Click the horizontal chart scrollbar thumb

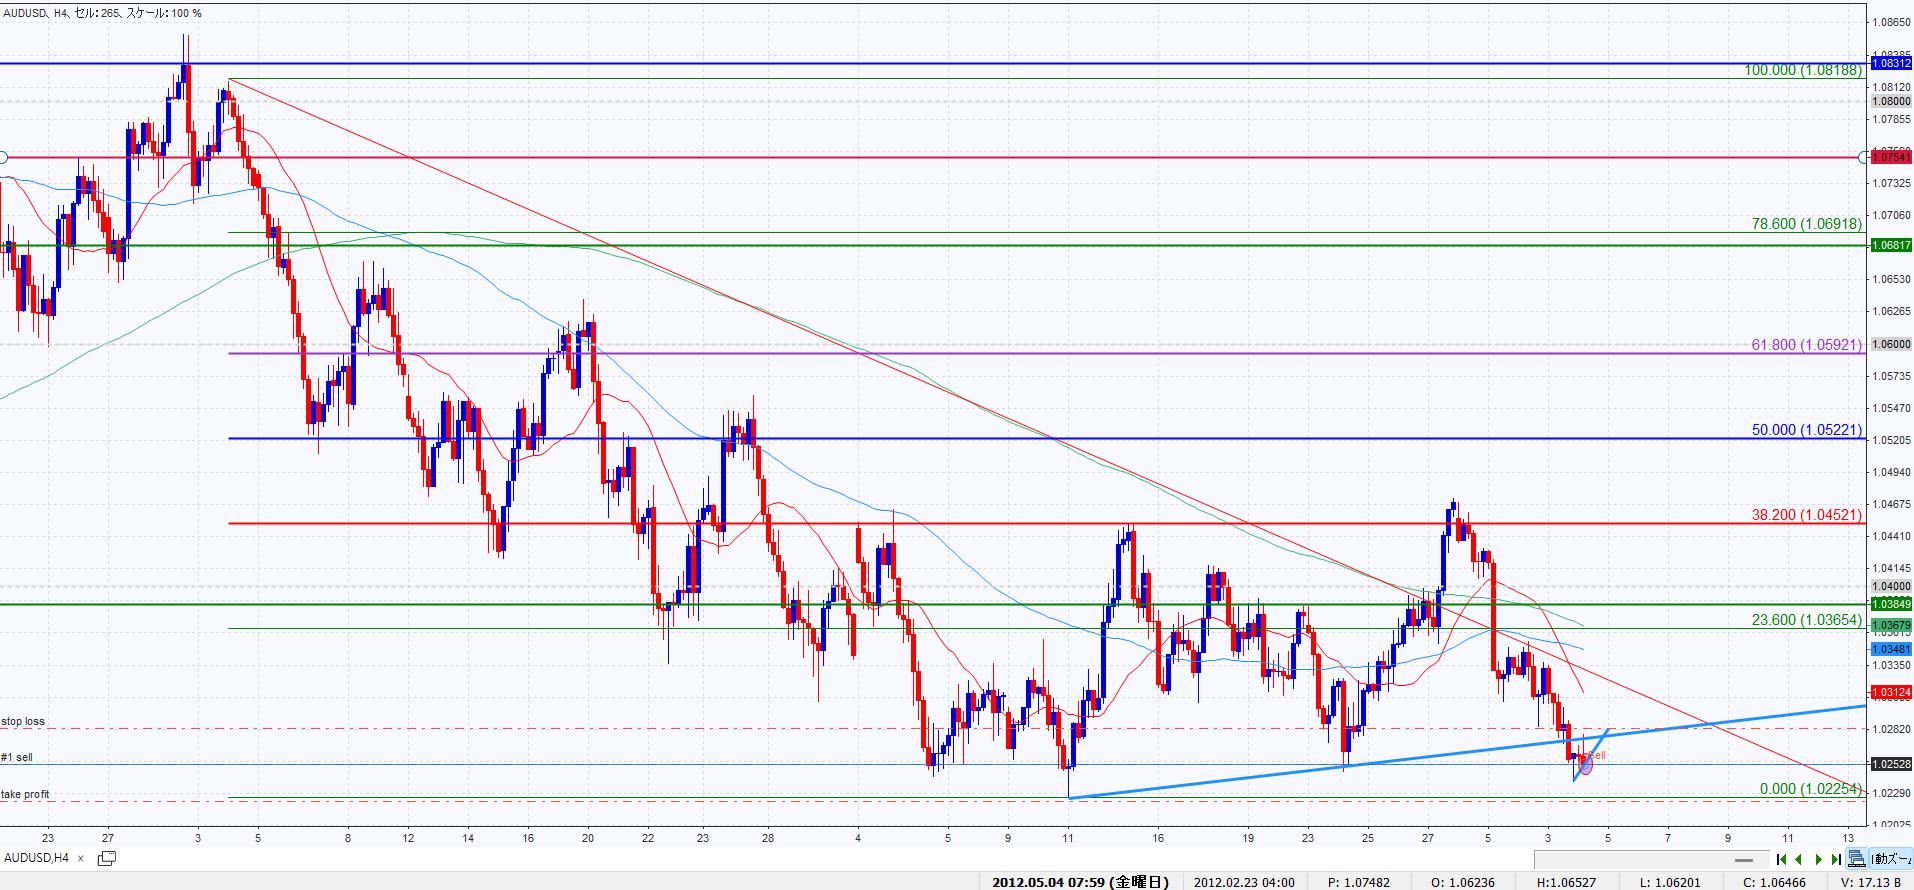point(1746,859)
